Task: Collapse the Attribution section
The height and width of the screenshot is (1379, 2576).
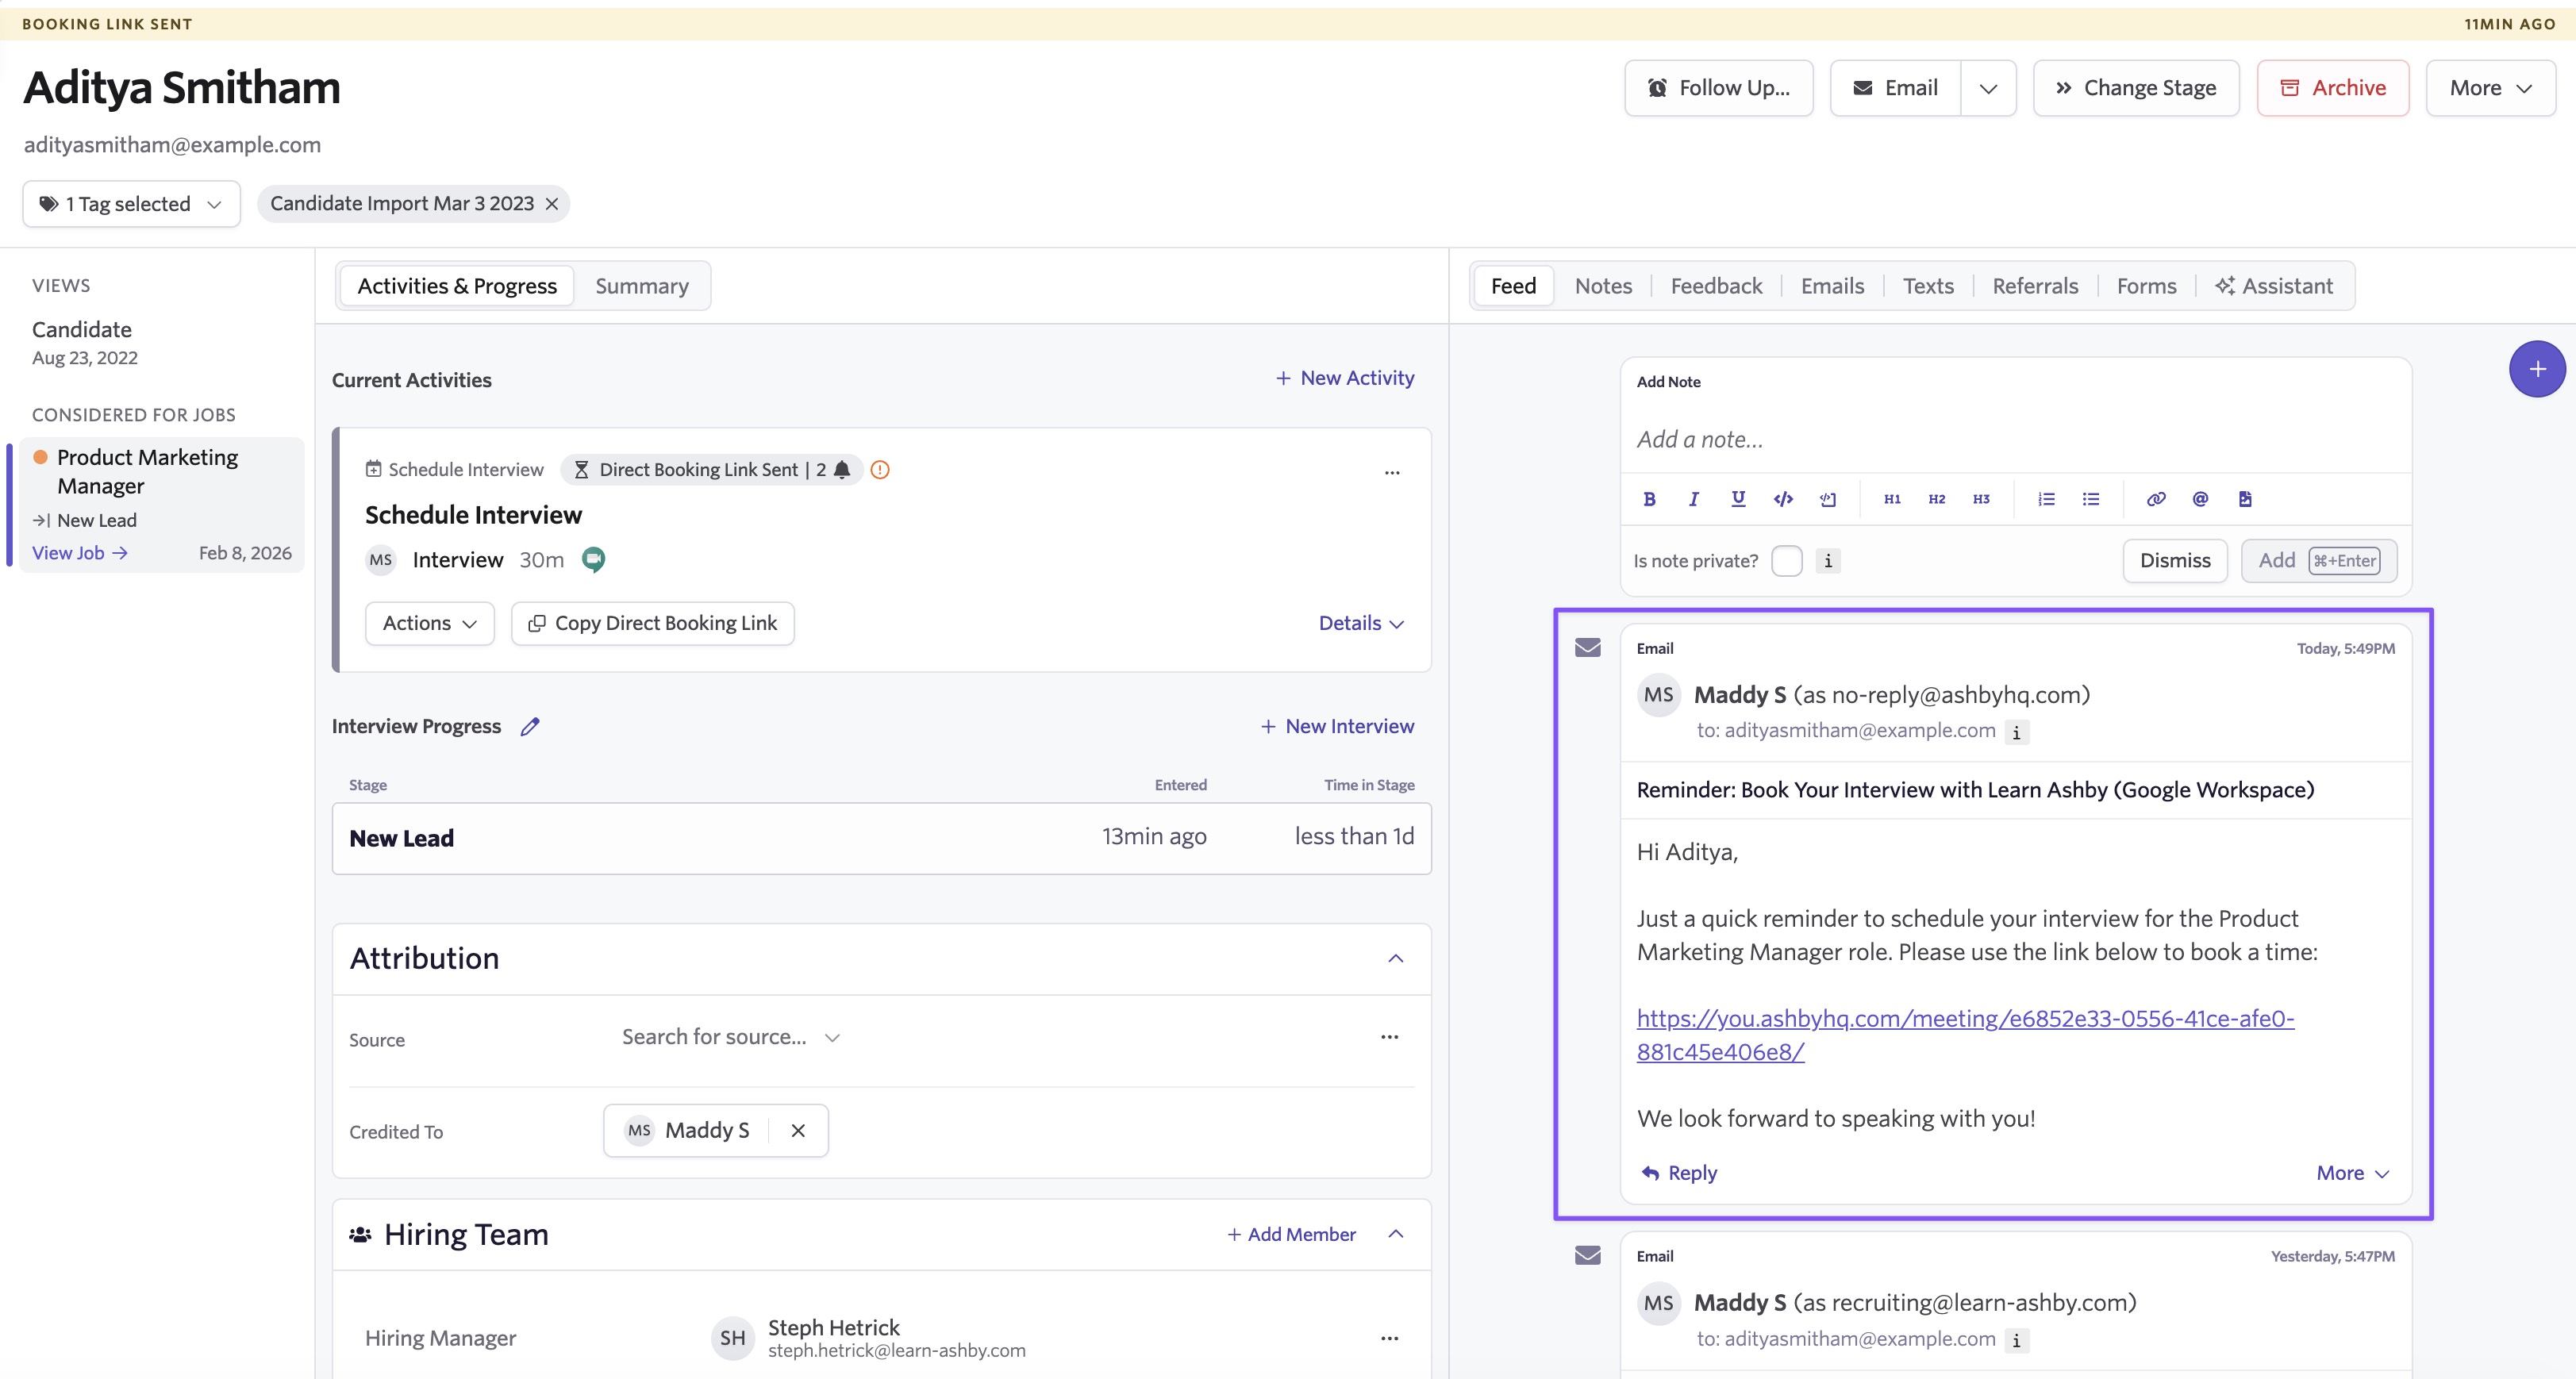Action: [x=1396, y=959]
